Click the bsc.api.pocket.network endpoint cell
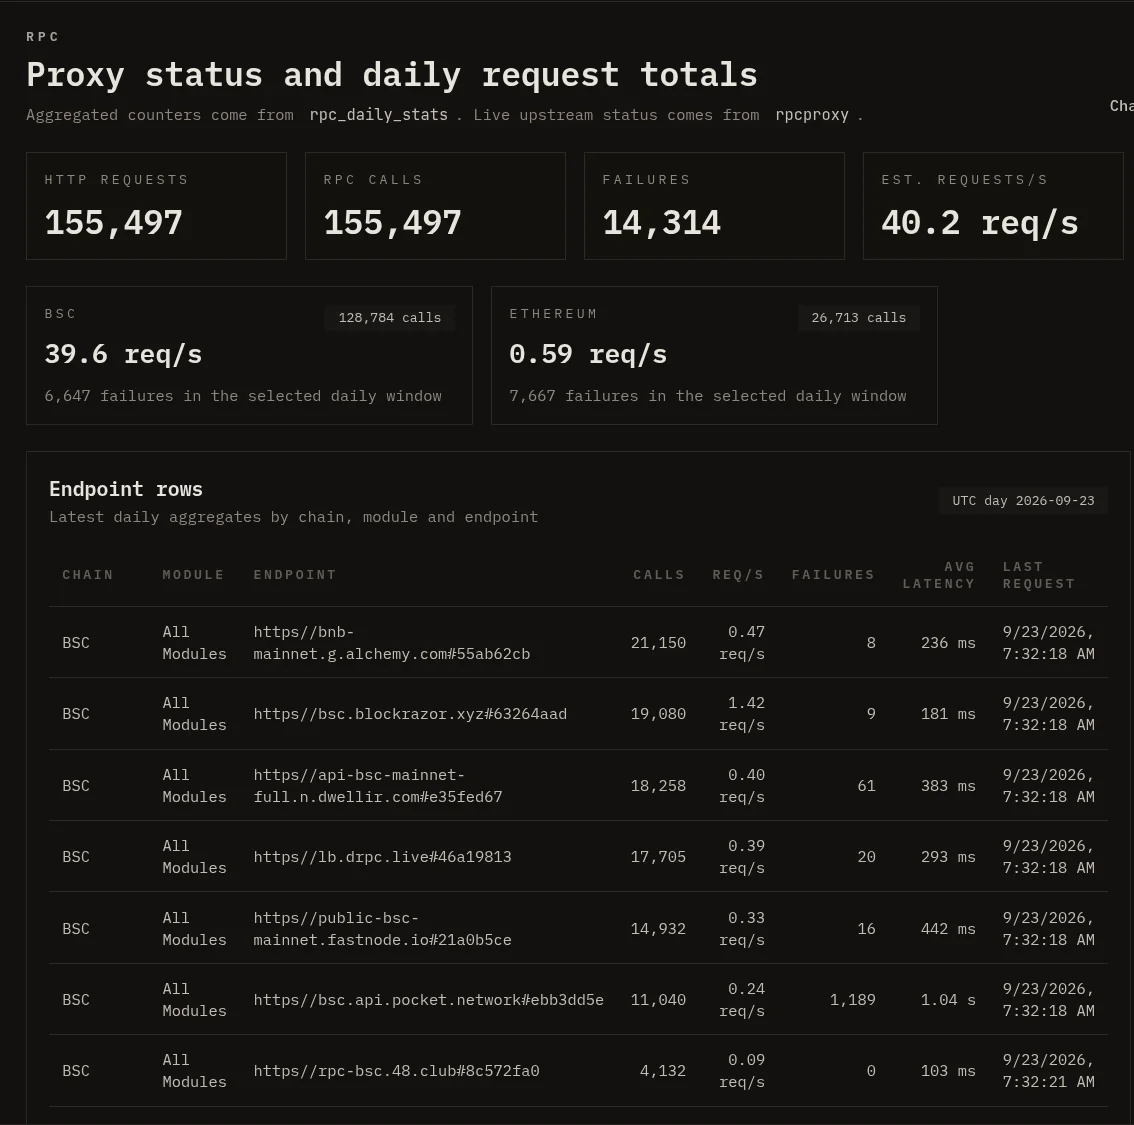This screenshot has width=1134, height=1125. coord(428,1000)
